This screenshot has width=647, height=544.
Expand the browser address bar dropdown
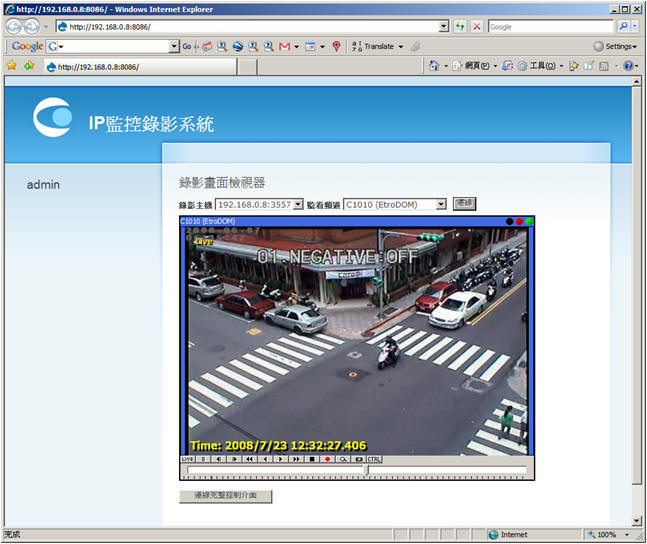click(444, 26)
